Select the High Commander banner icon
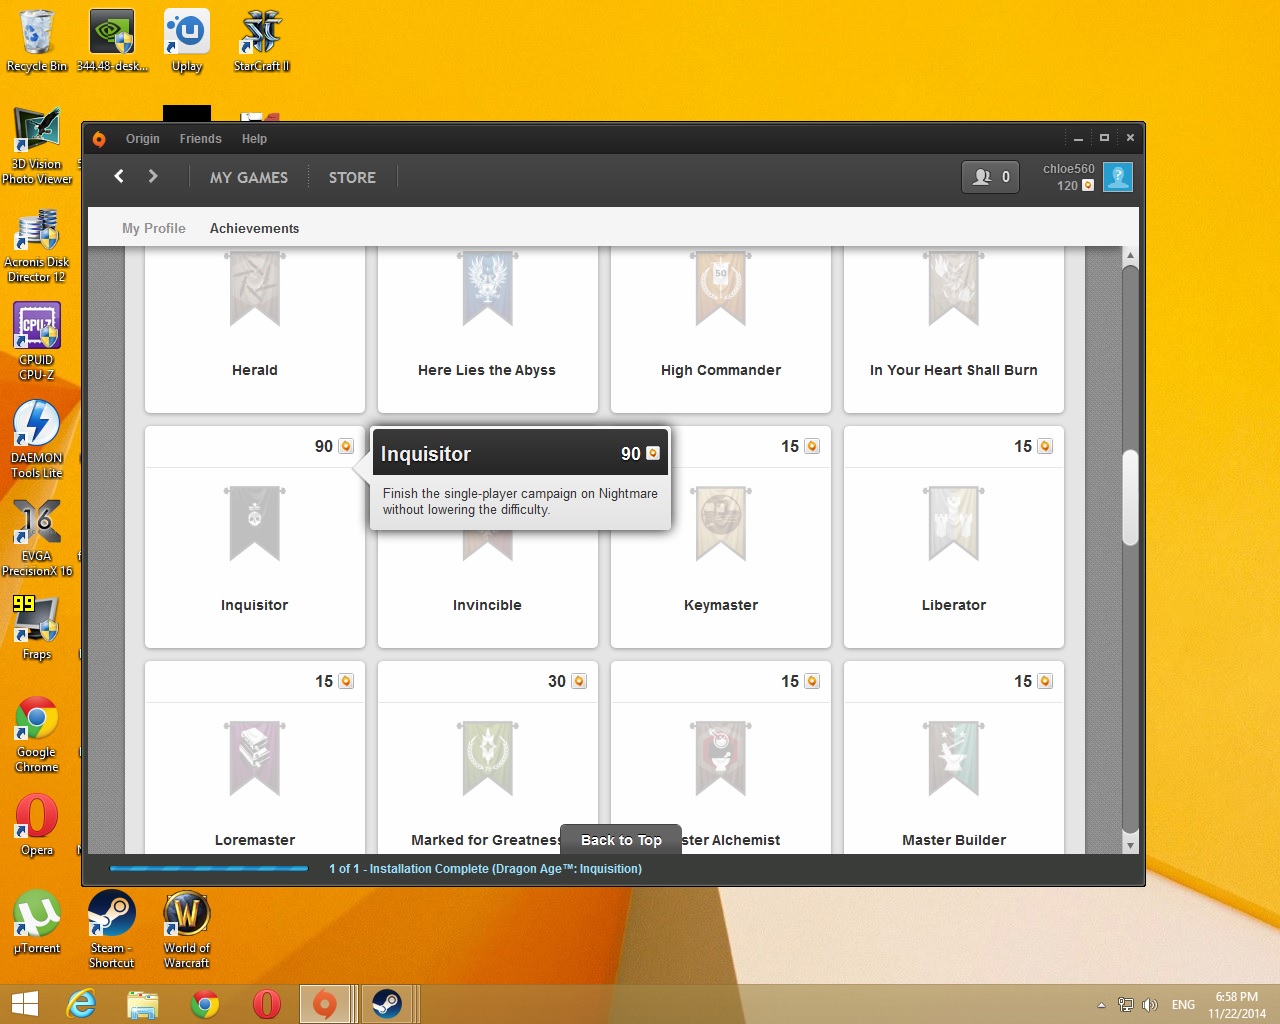The image size is (1280, 1024). point(721,289)
